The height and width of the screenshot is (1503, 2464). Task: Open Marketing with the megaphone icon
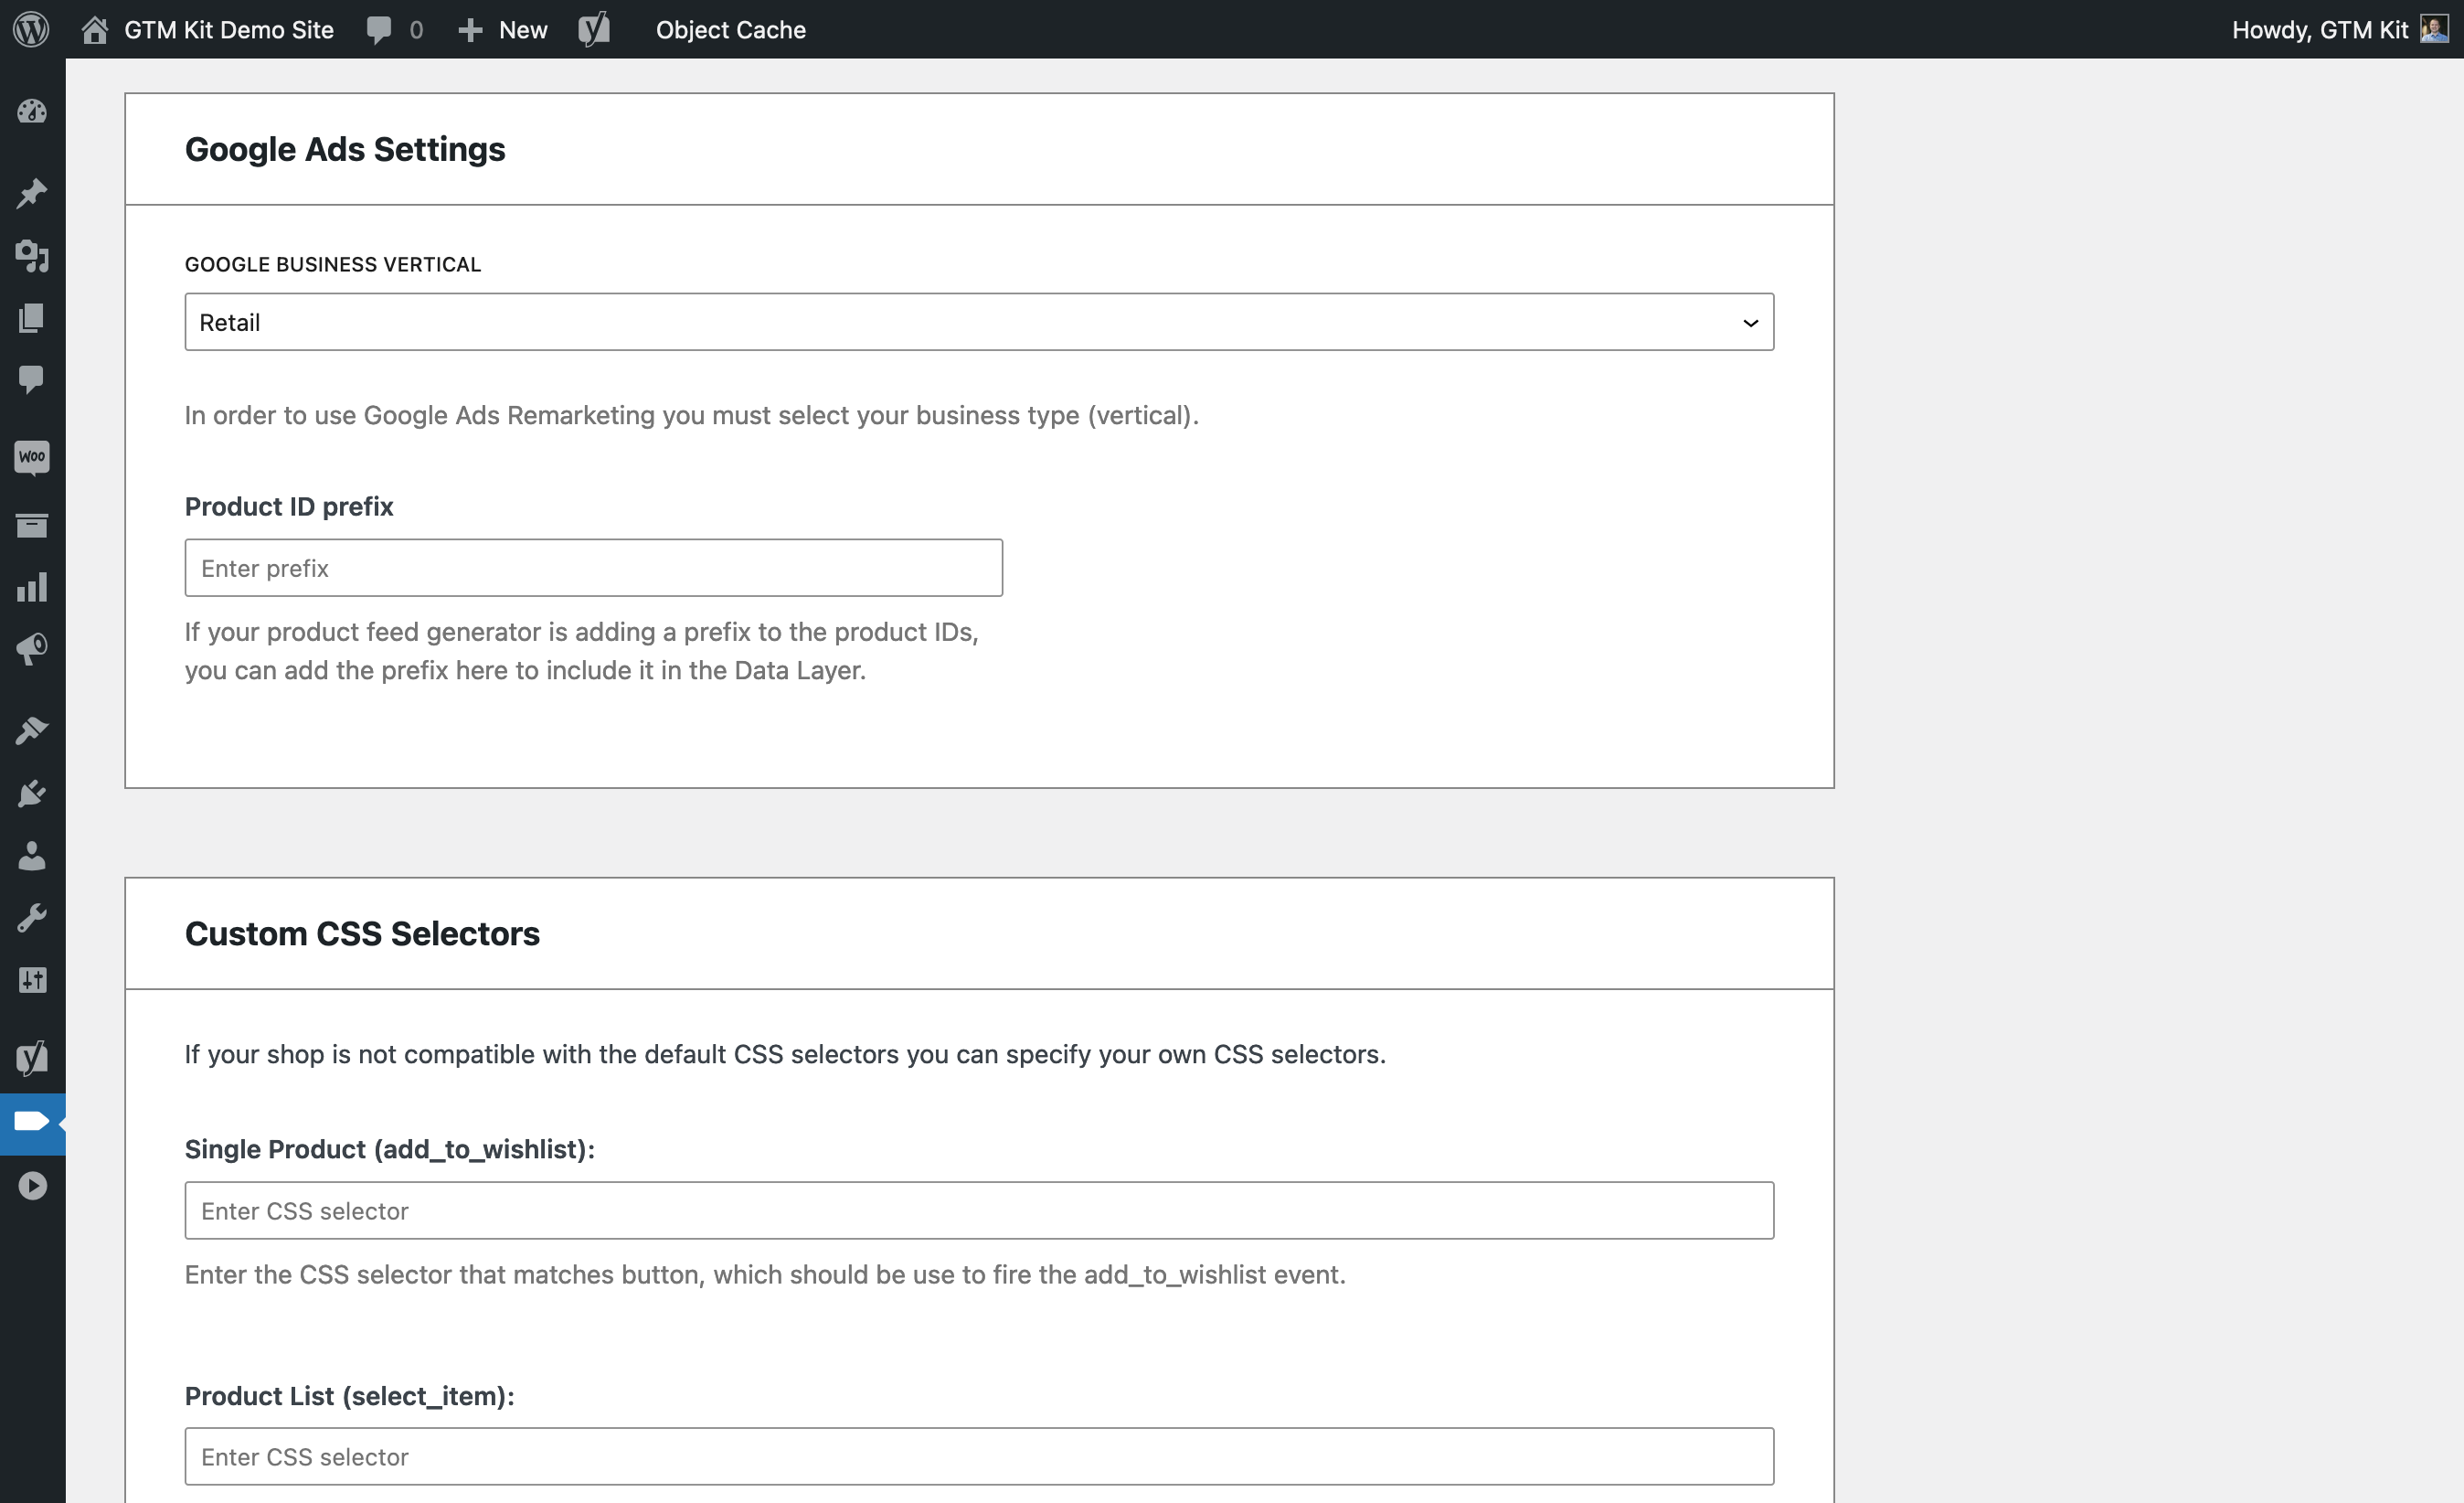(32, 648)
